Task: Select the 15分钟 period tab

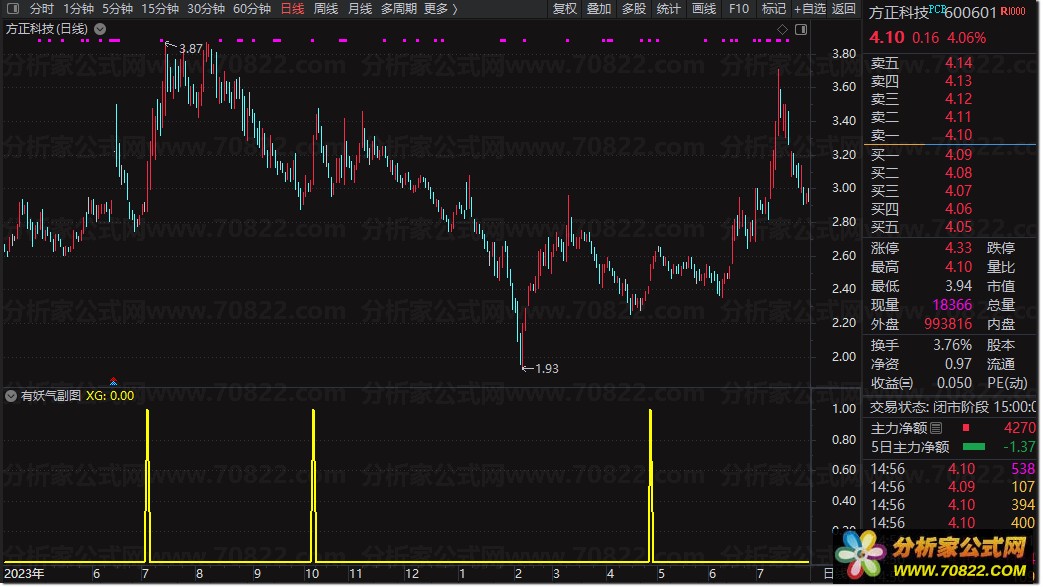Action: [x=160, y=9]
